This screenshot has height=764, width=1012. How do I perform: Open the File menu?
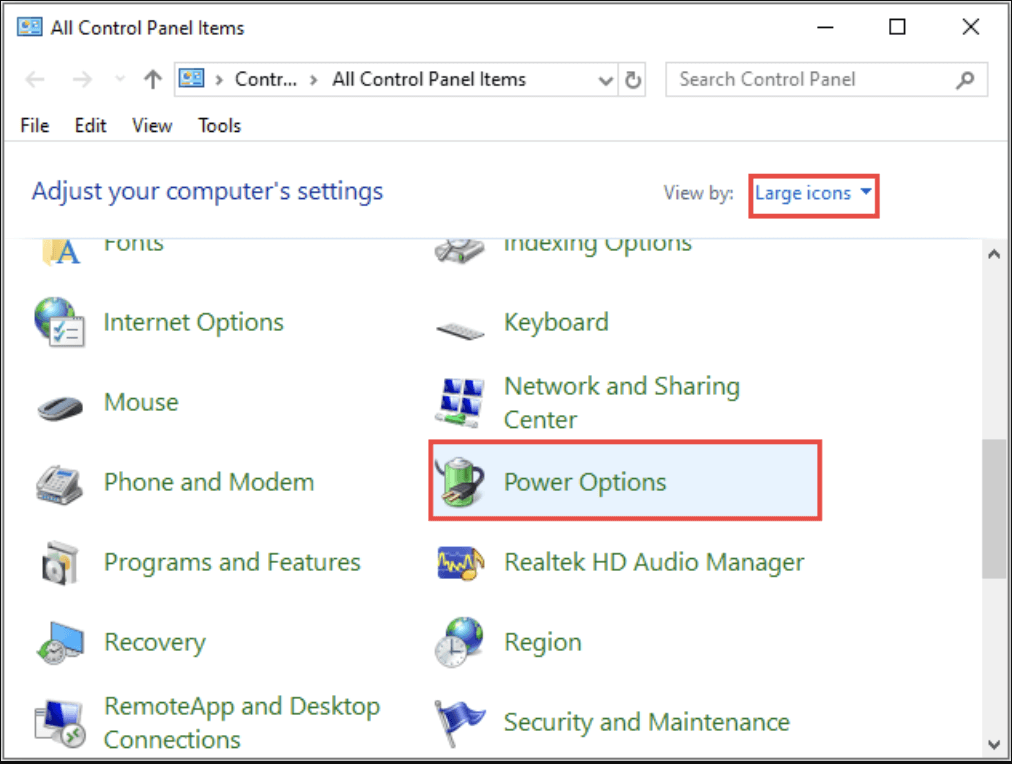coord(34,126)
